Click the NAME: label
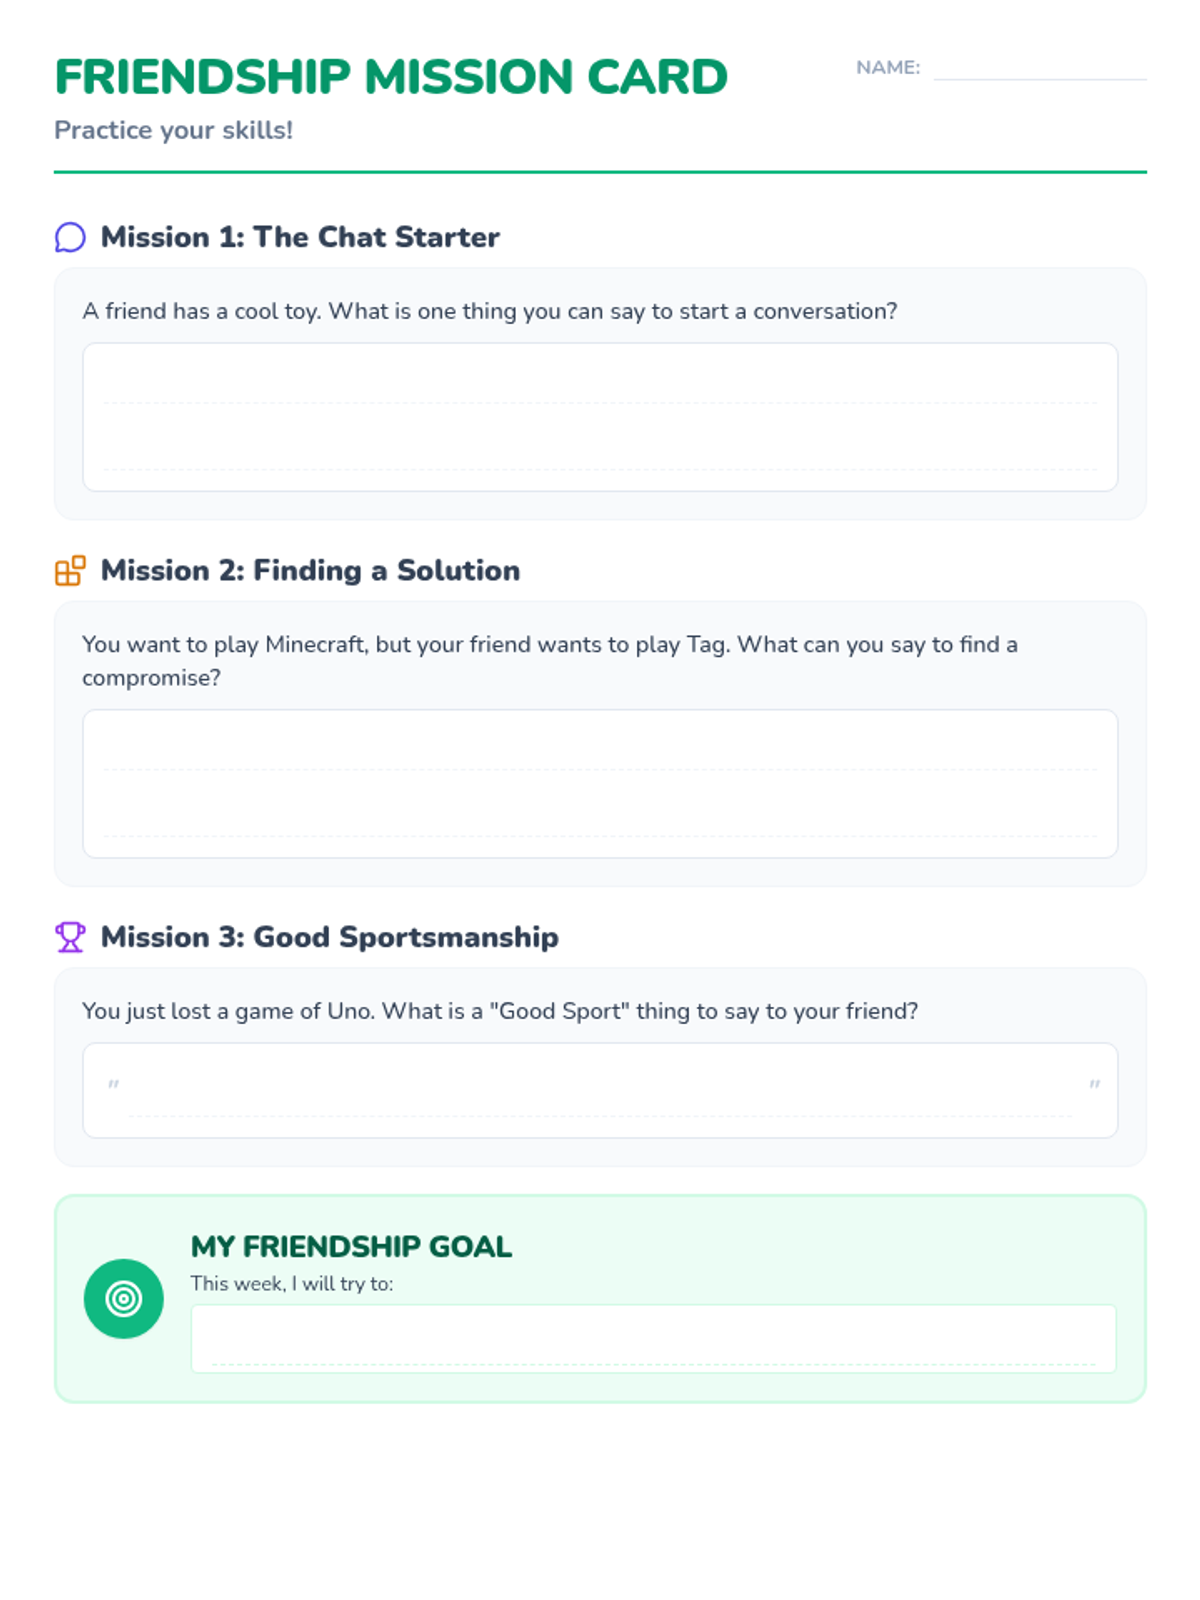1200x1600 pixels. coord(888,68)
